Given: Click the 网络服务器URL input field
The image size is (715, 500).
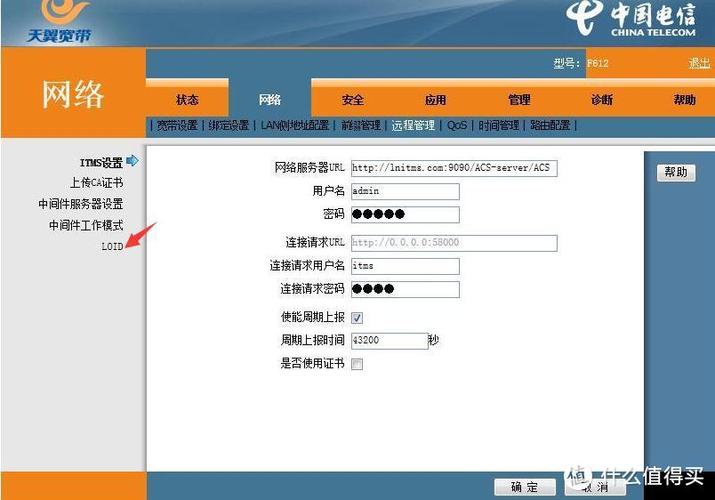Looking at the screenshot, I should (x=454, y=168).
